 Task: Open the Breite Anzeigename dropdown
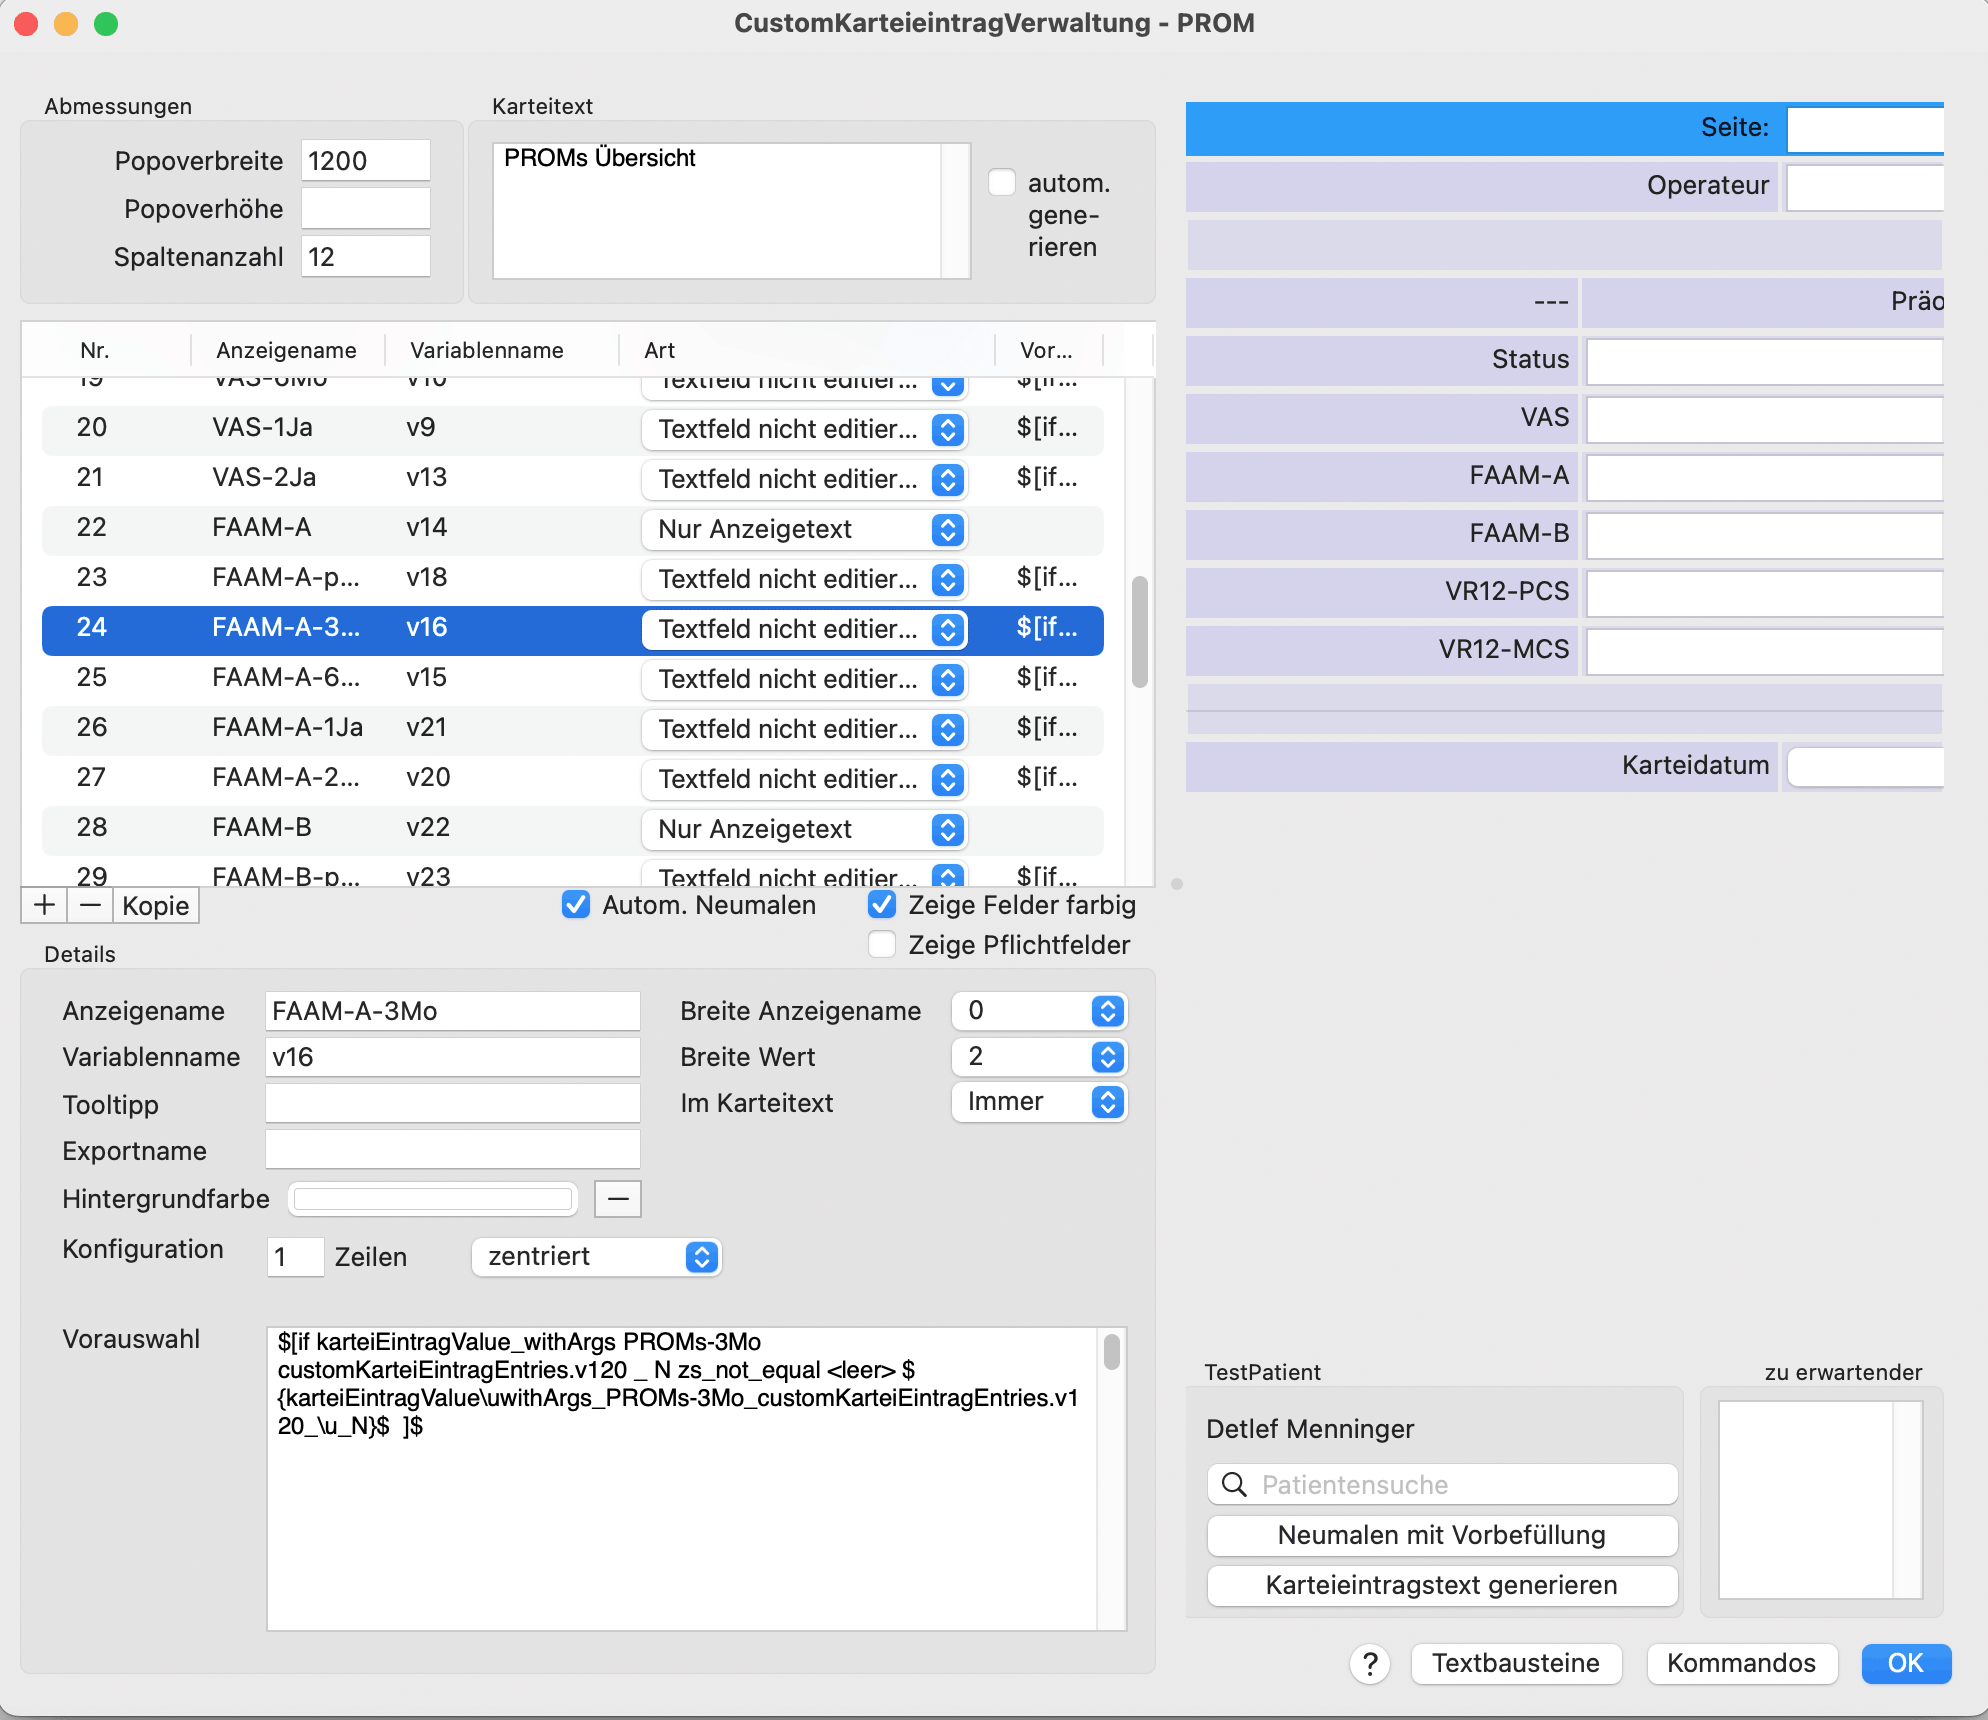1040,1011
